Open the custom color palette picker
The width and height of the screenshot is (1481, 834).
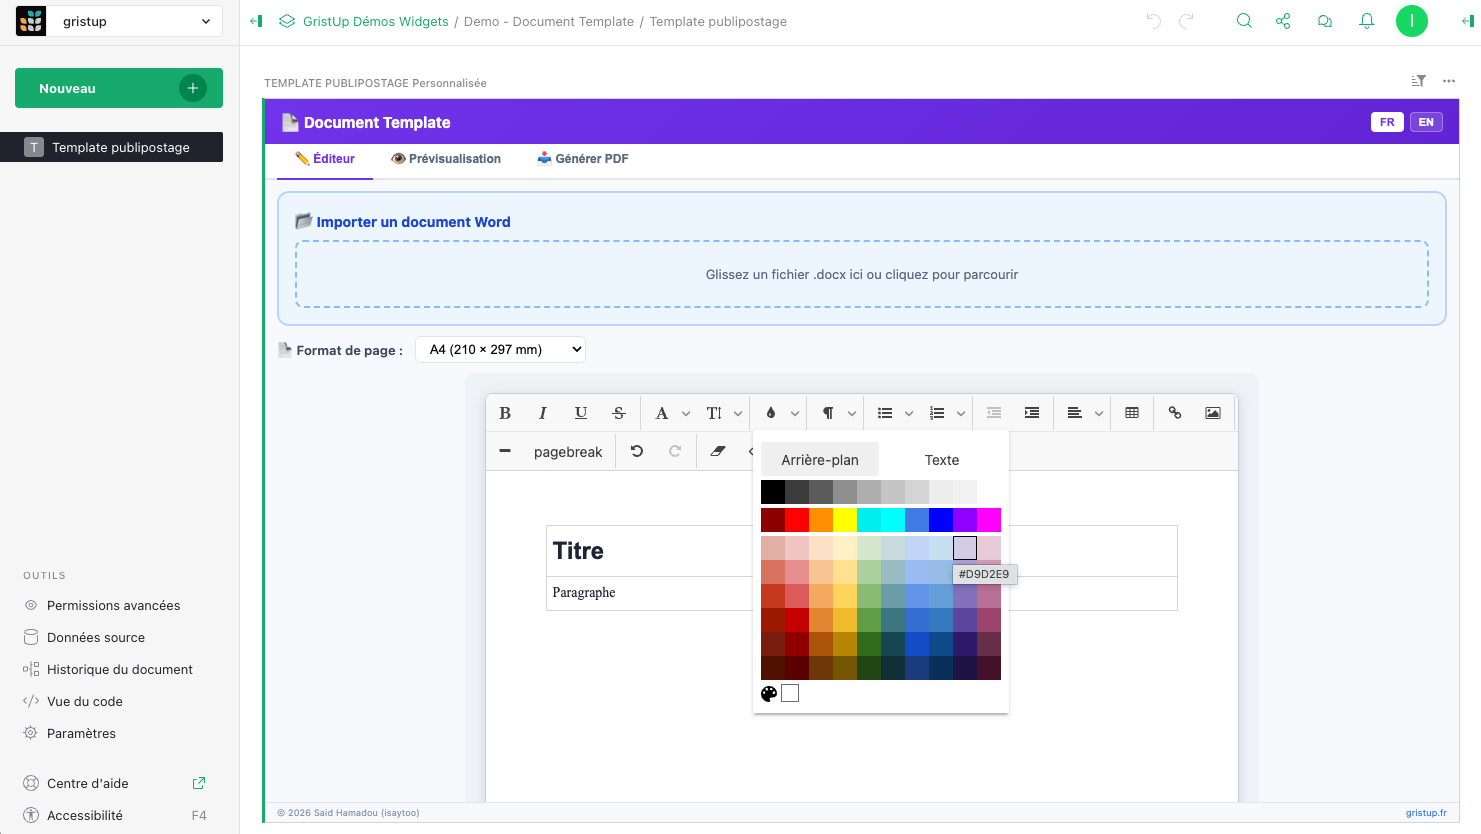(769, 694)
